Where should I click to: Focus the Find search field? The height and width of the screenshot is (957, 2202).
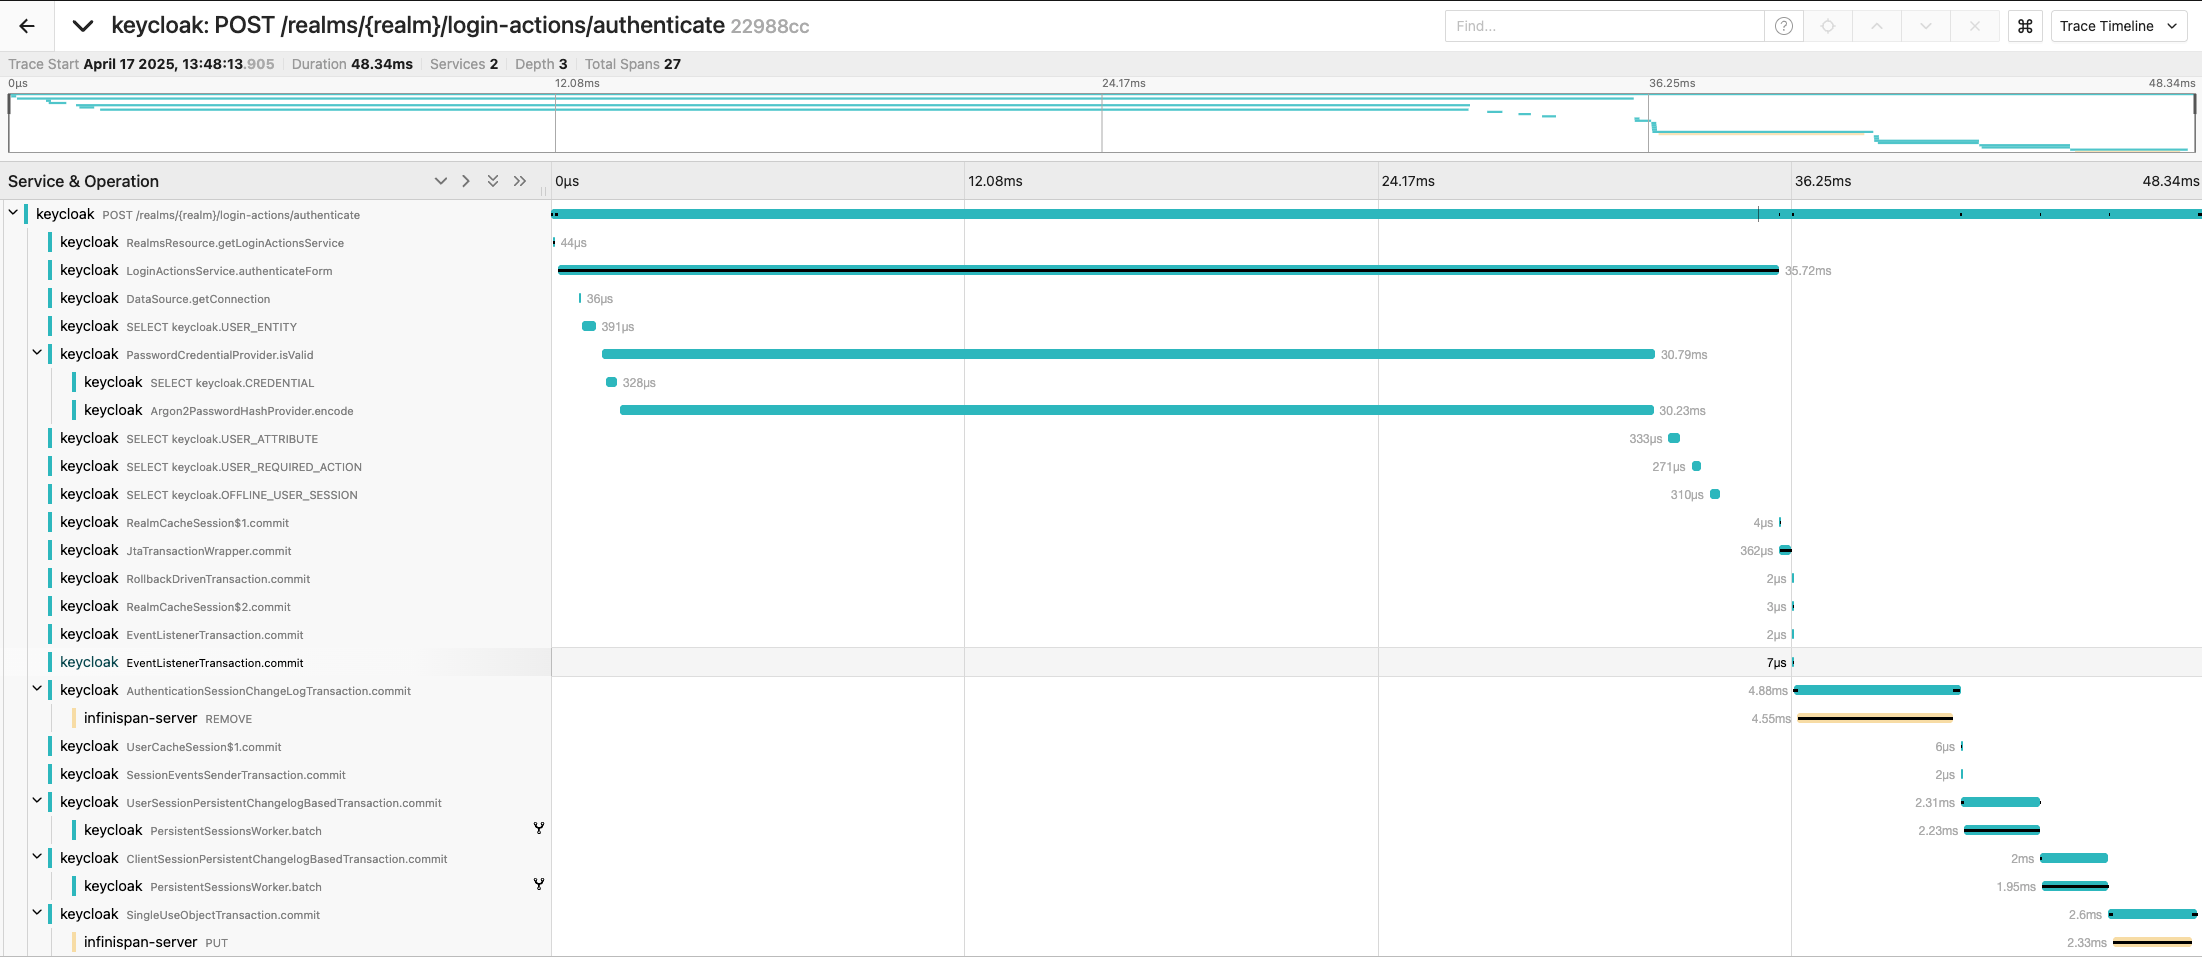tap(1604, 26)
